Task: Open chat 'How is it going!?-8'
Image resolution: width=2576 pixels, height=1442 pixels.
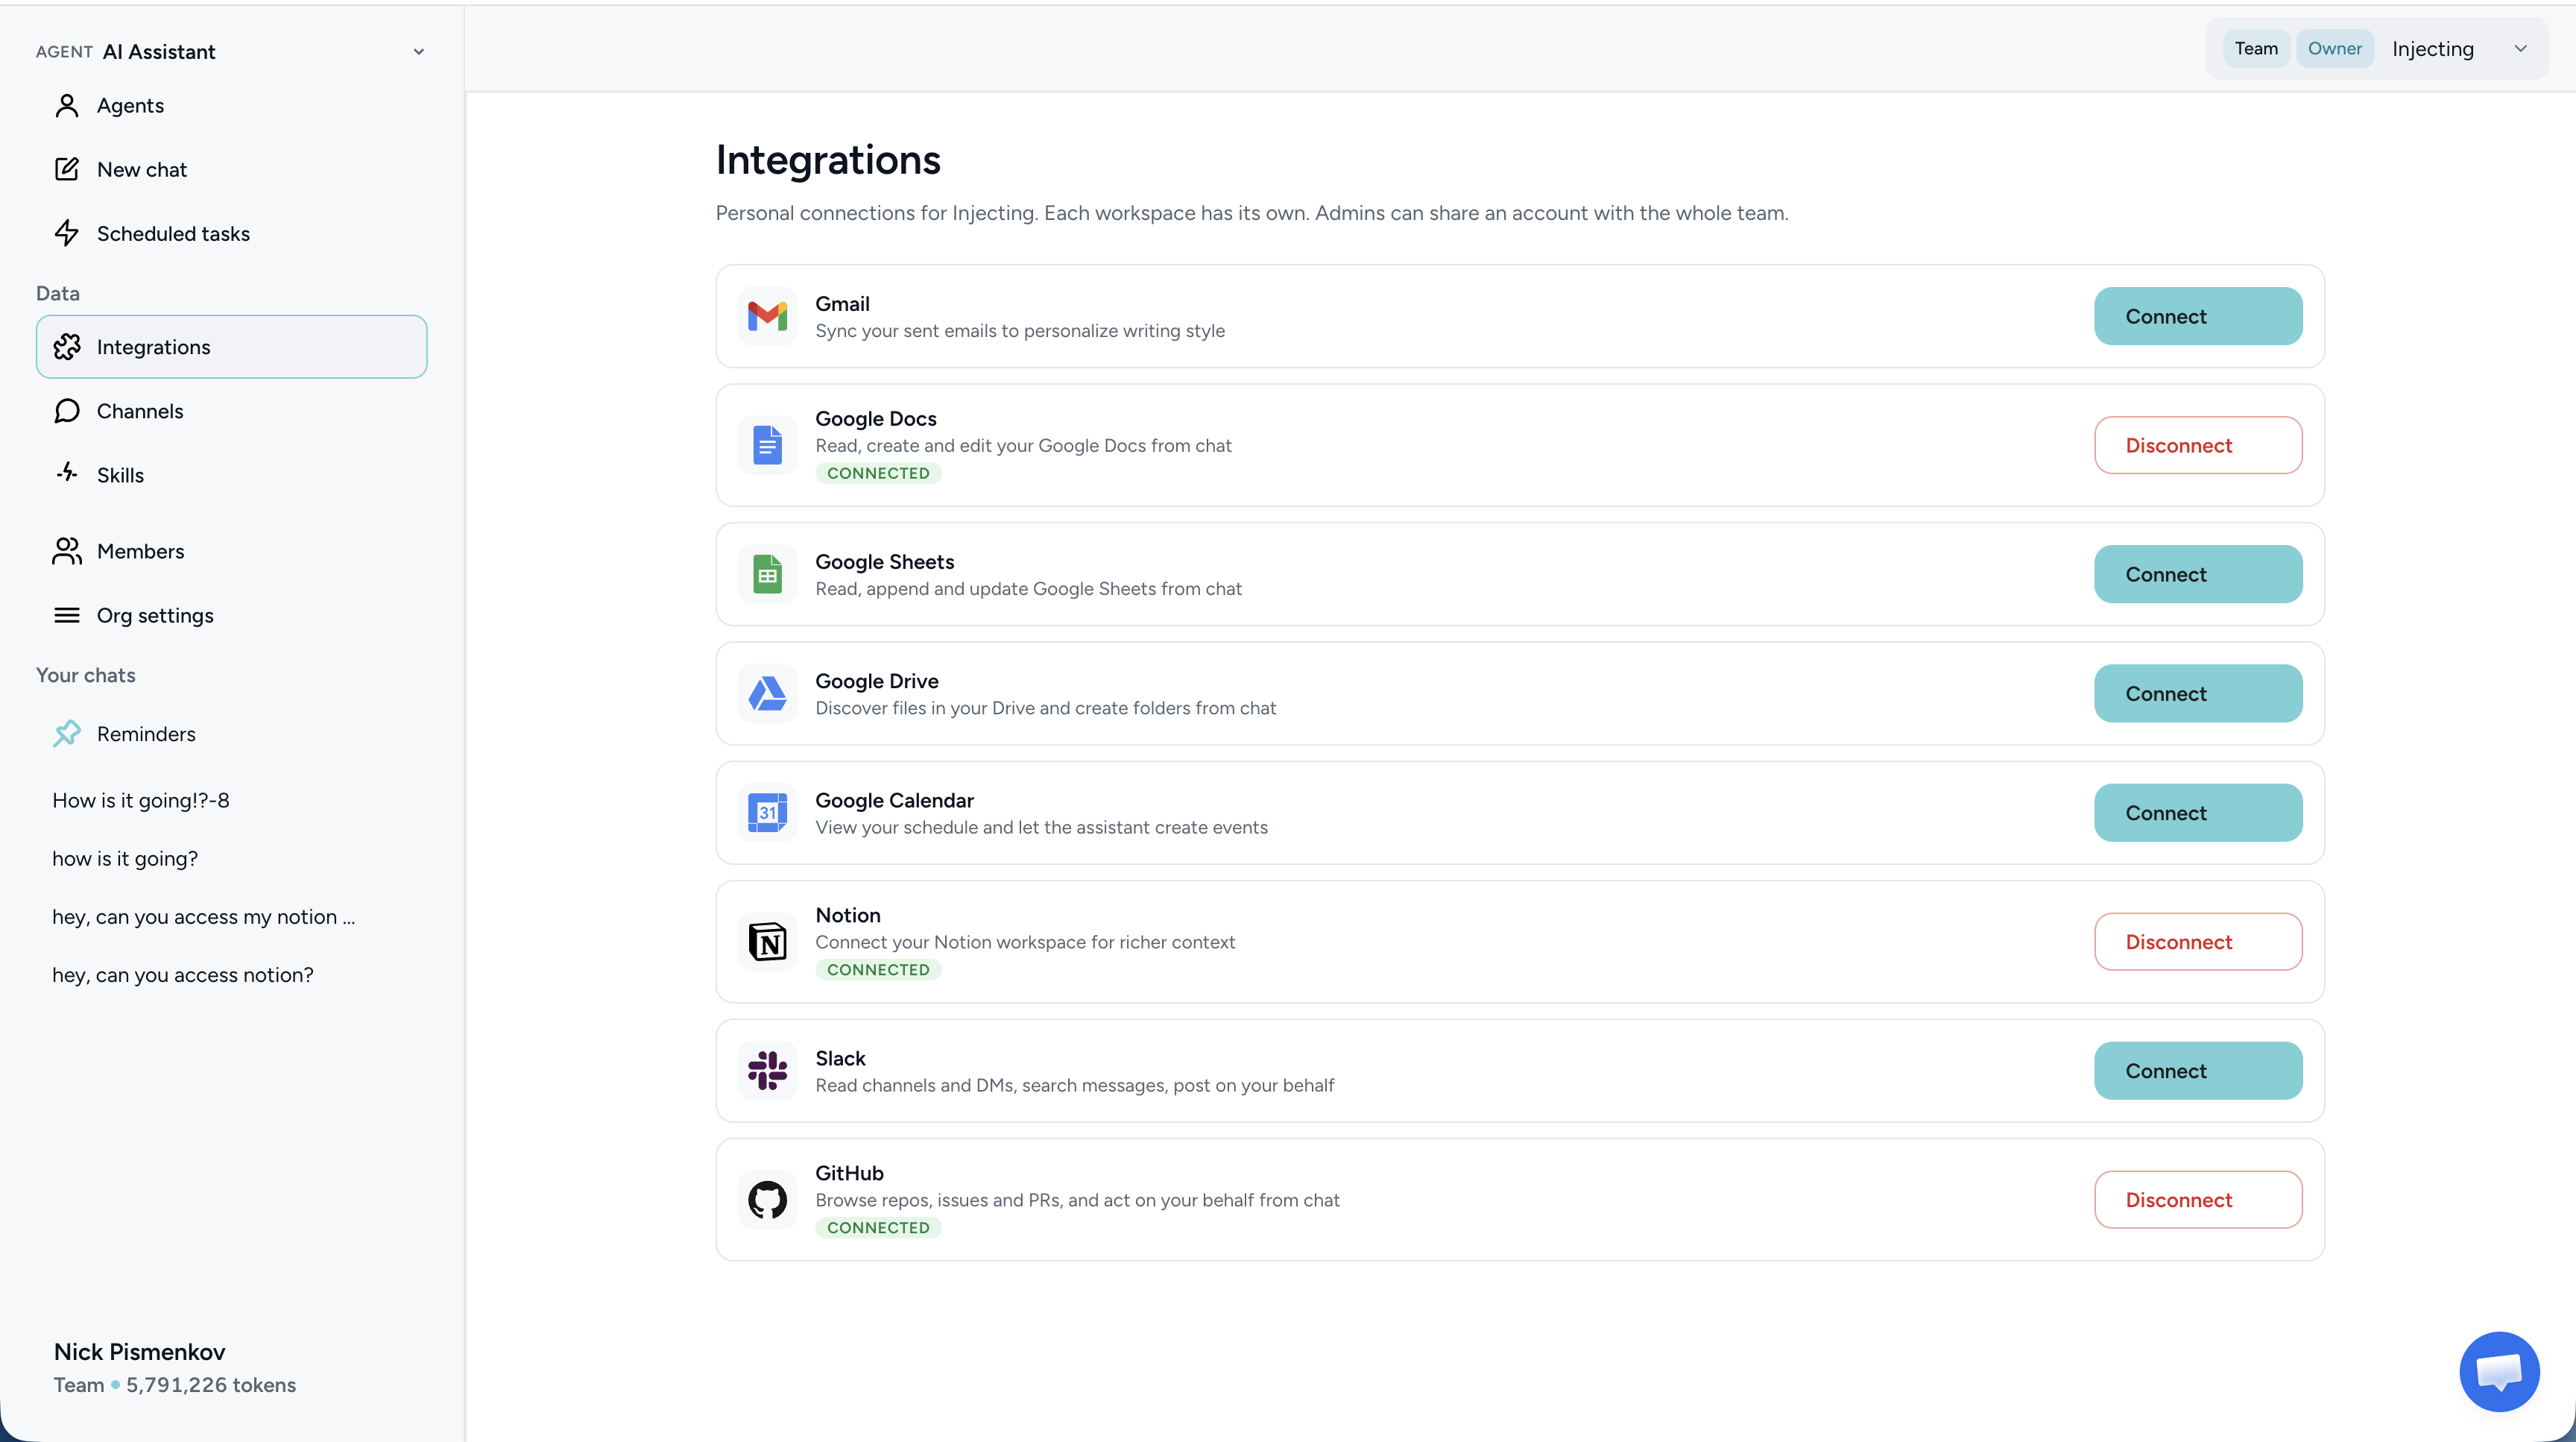Action: pos(141,800)
